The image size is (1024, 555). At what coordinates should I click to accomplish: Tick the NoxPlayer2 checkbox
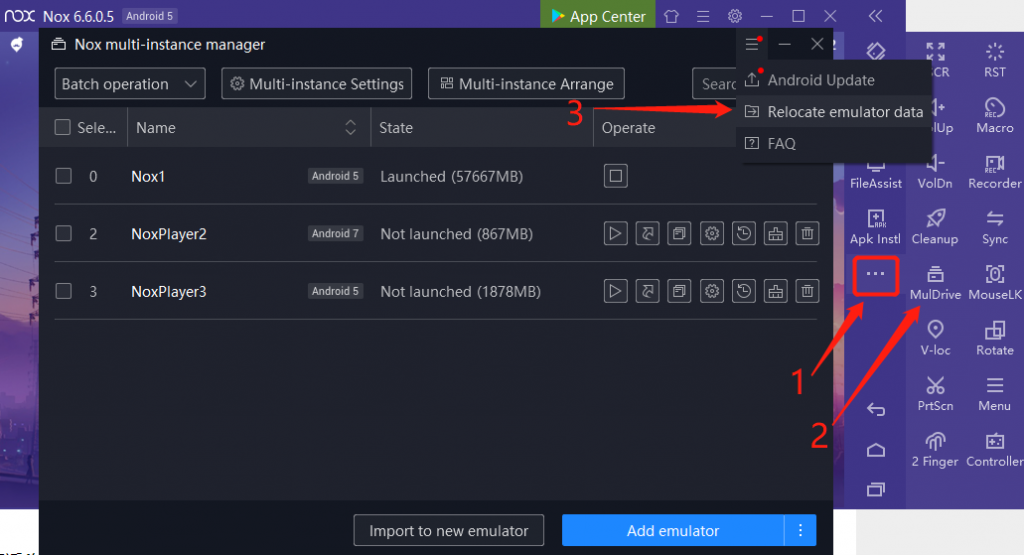(x=64, y=234)
